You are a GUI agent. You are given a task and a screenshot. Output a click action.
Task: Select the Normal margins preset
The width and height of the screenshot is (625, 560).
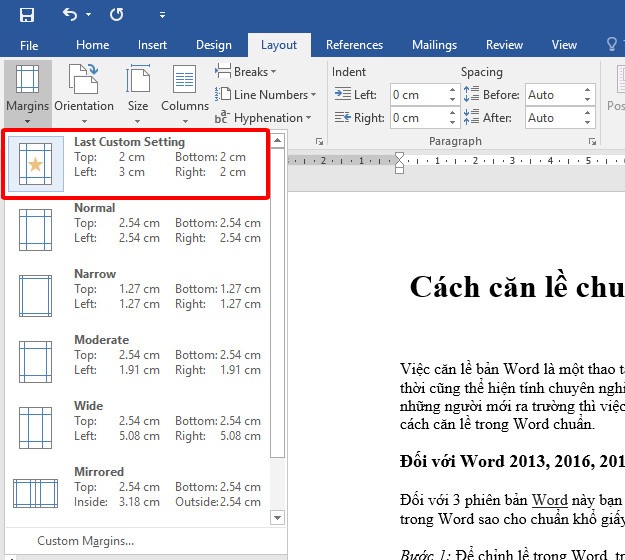click(x=140, y=224)
